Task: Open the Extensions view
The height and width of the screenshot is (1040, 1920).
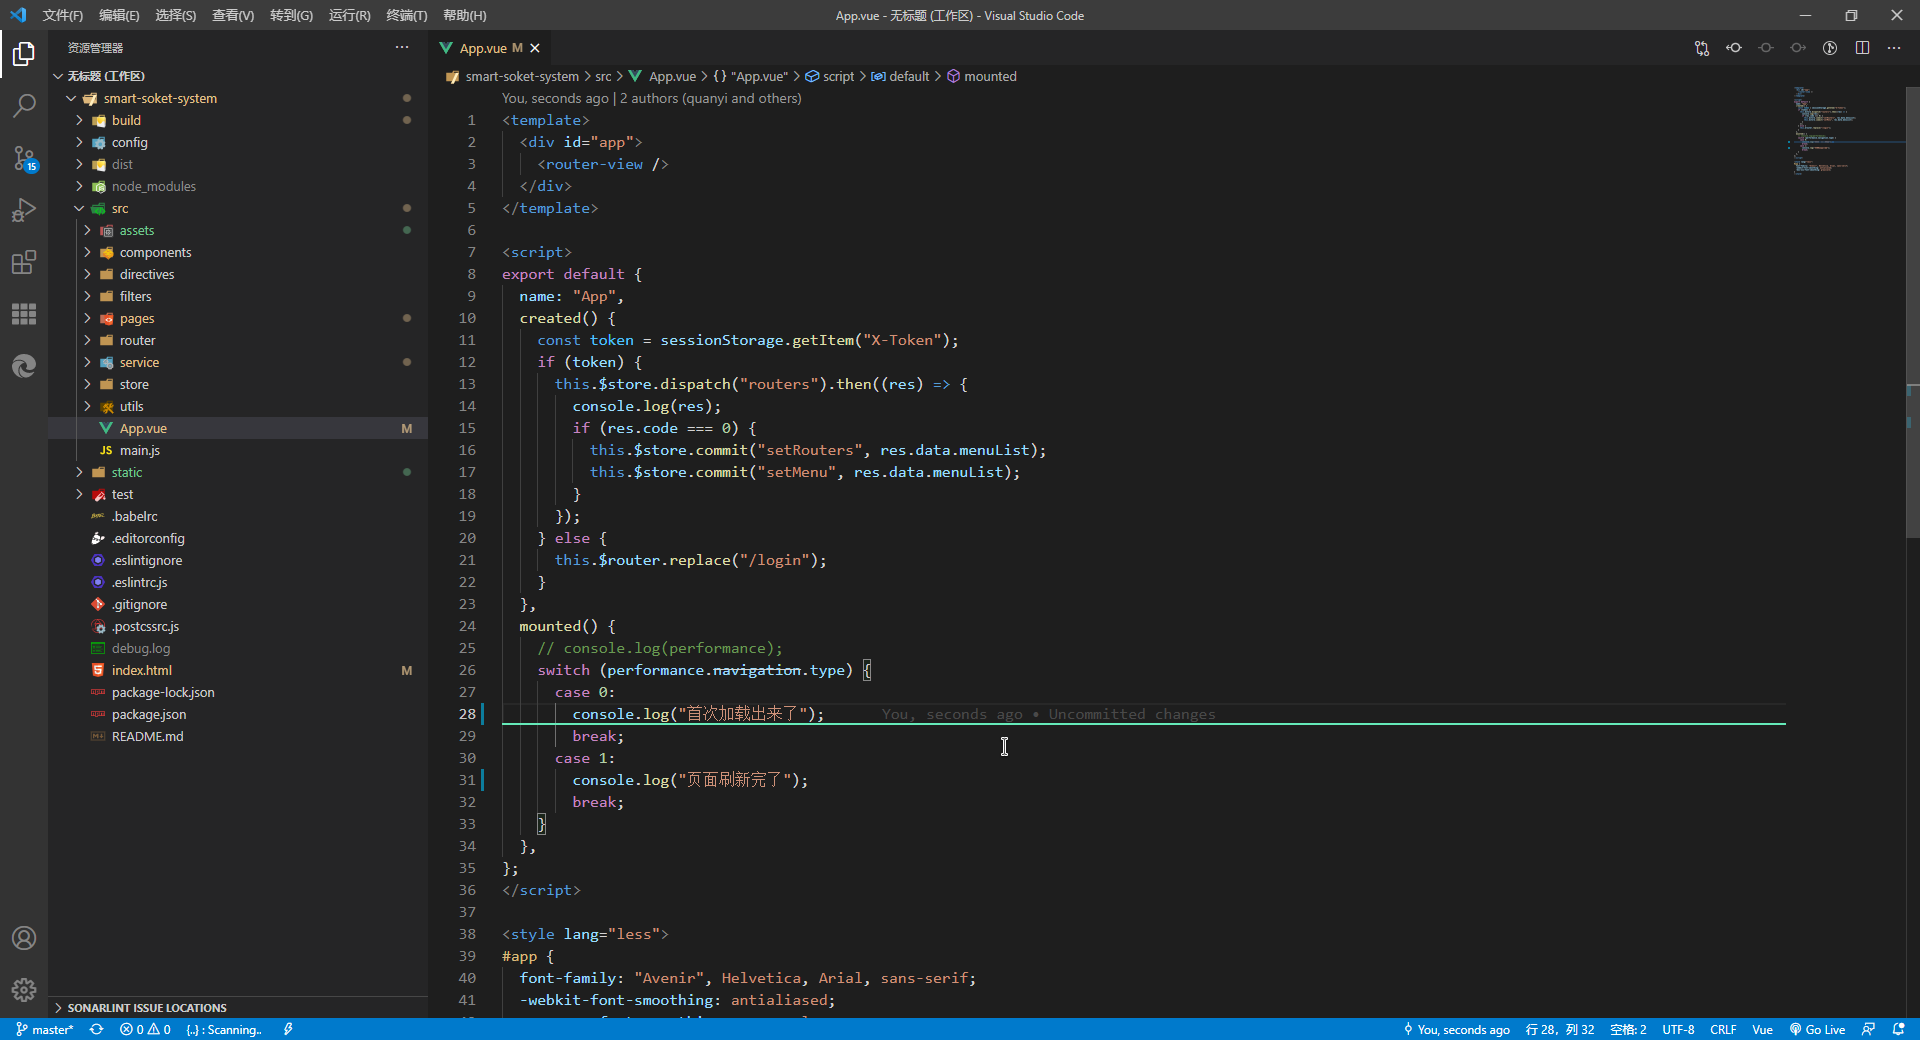Action: [24, 262]
